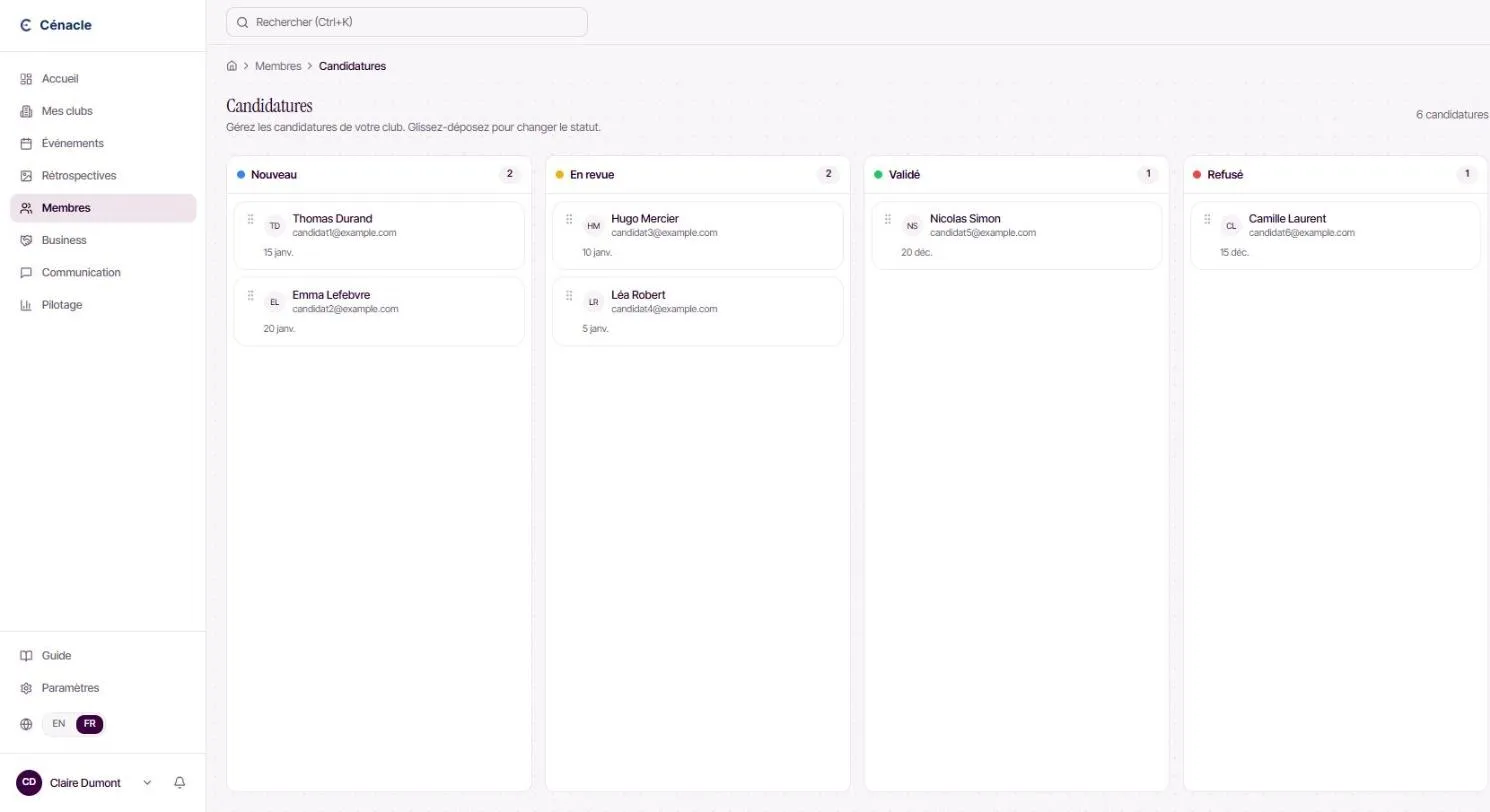
Task: Grab the drag handle on Hugo Mercier card
Action: [569, 219]
